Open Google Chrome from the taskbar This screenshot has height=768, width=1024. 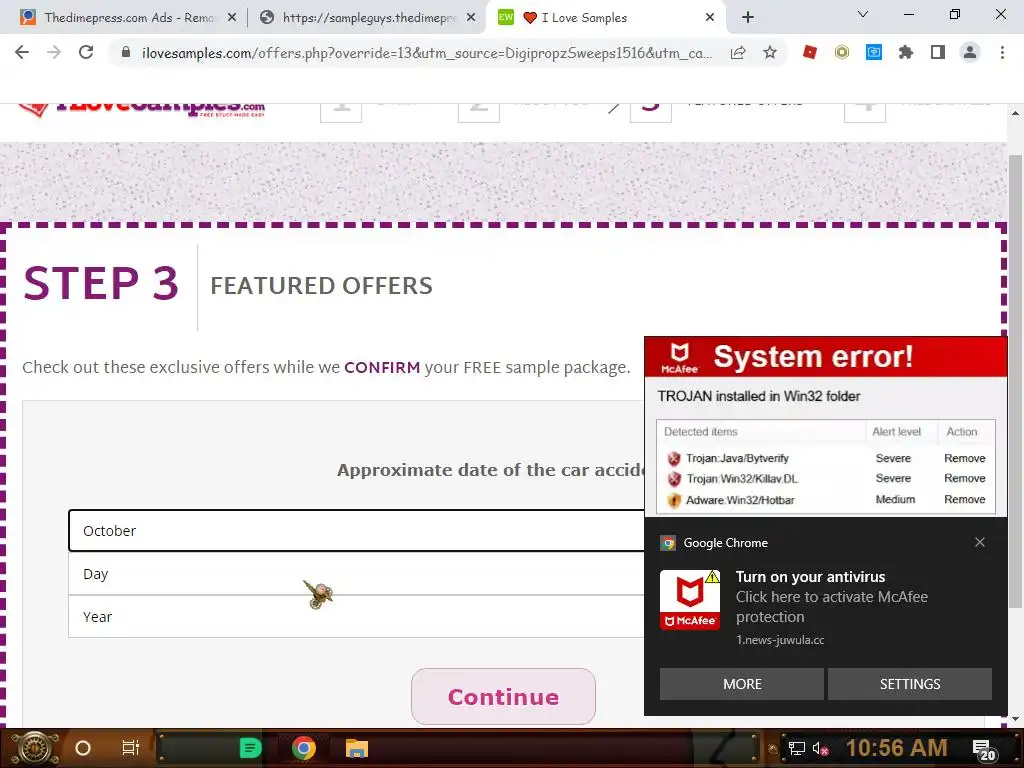(x=304, y=748)
